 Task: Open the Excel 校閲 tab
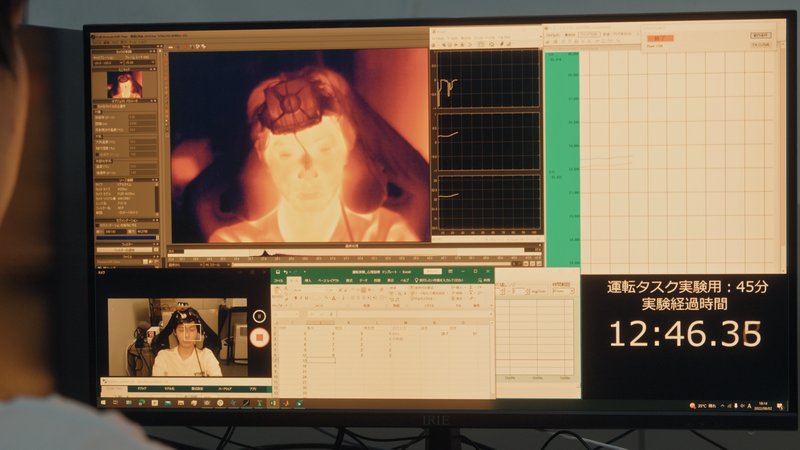377,281
